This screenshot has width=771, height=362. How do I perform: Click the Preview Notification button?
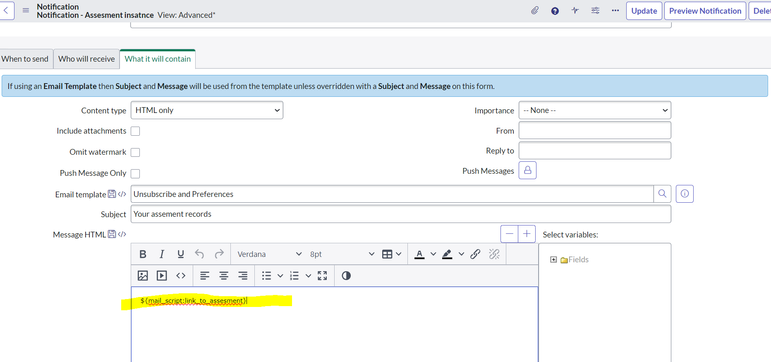(x=705, y=11)
